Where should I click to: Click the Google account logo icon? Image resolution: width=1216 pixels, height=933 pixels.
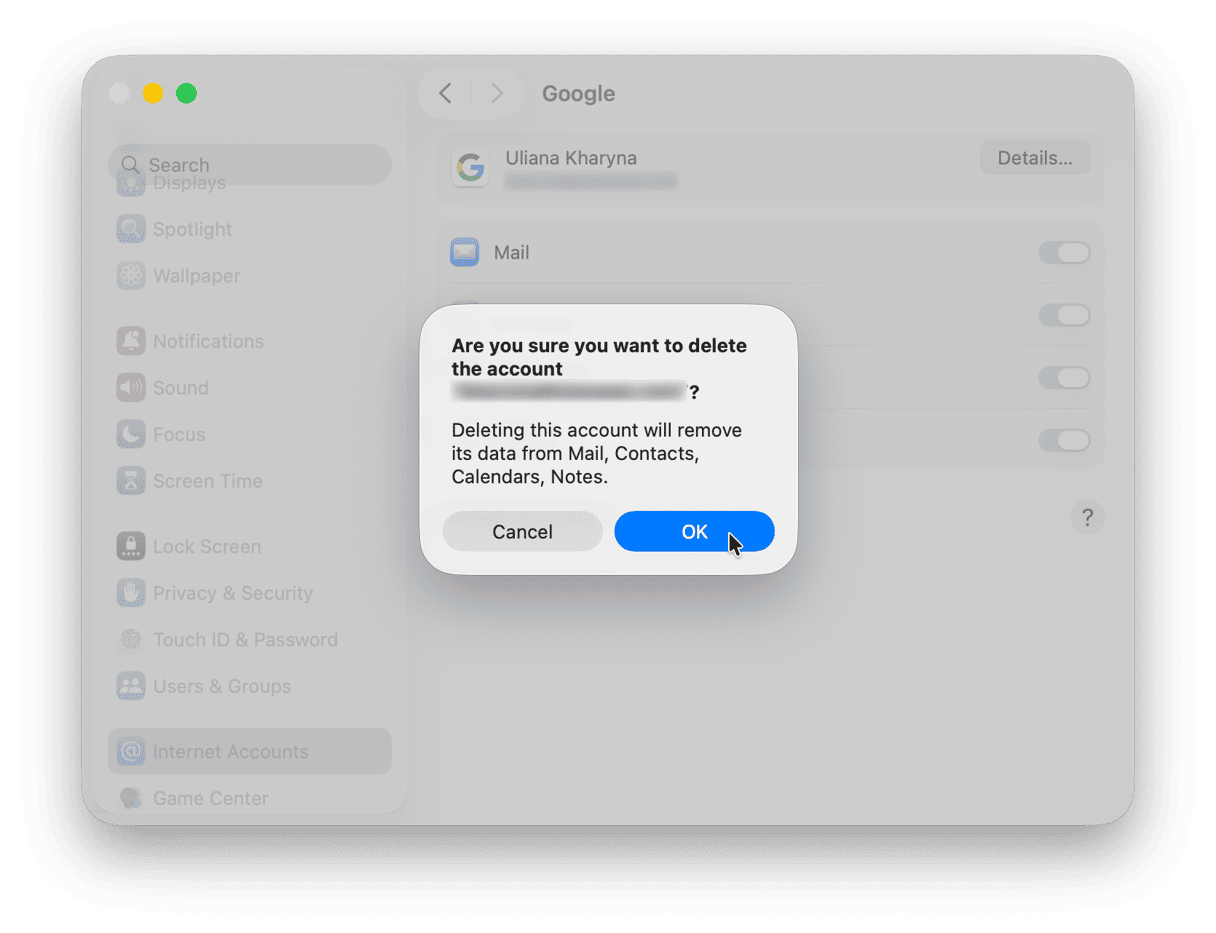click(x=470, y=168)
